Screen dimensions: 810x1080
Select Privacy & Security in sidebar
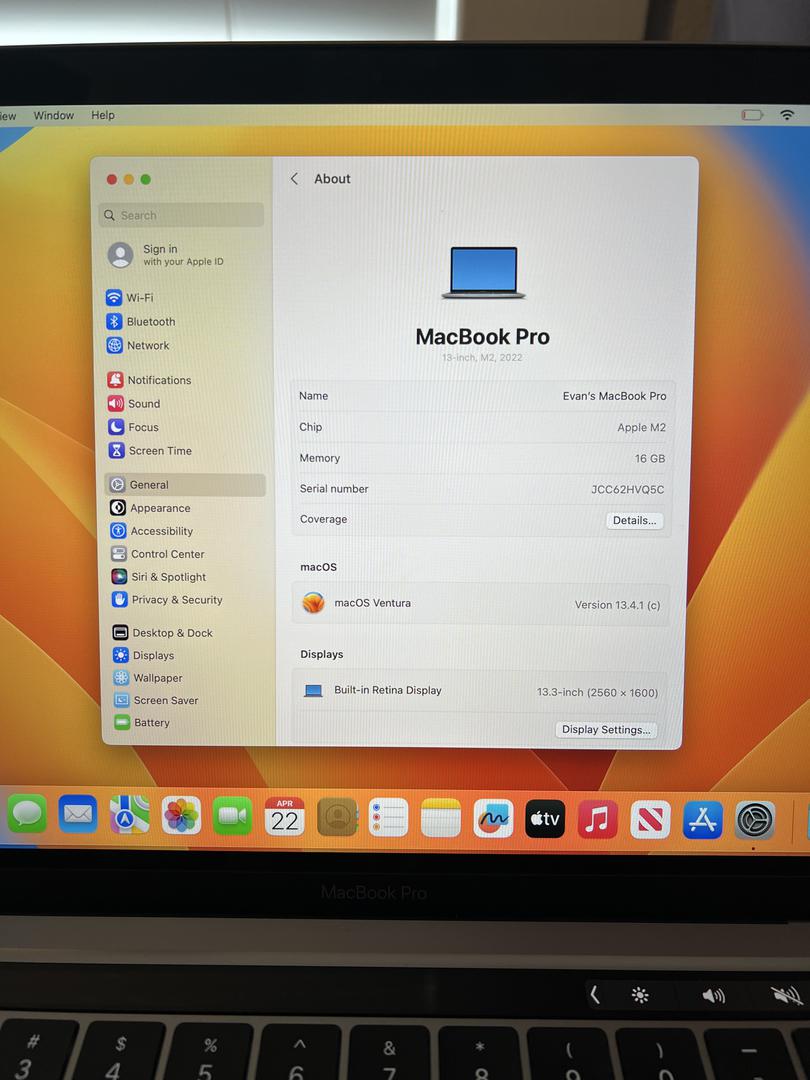(176, 600)
